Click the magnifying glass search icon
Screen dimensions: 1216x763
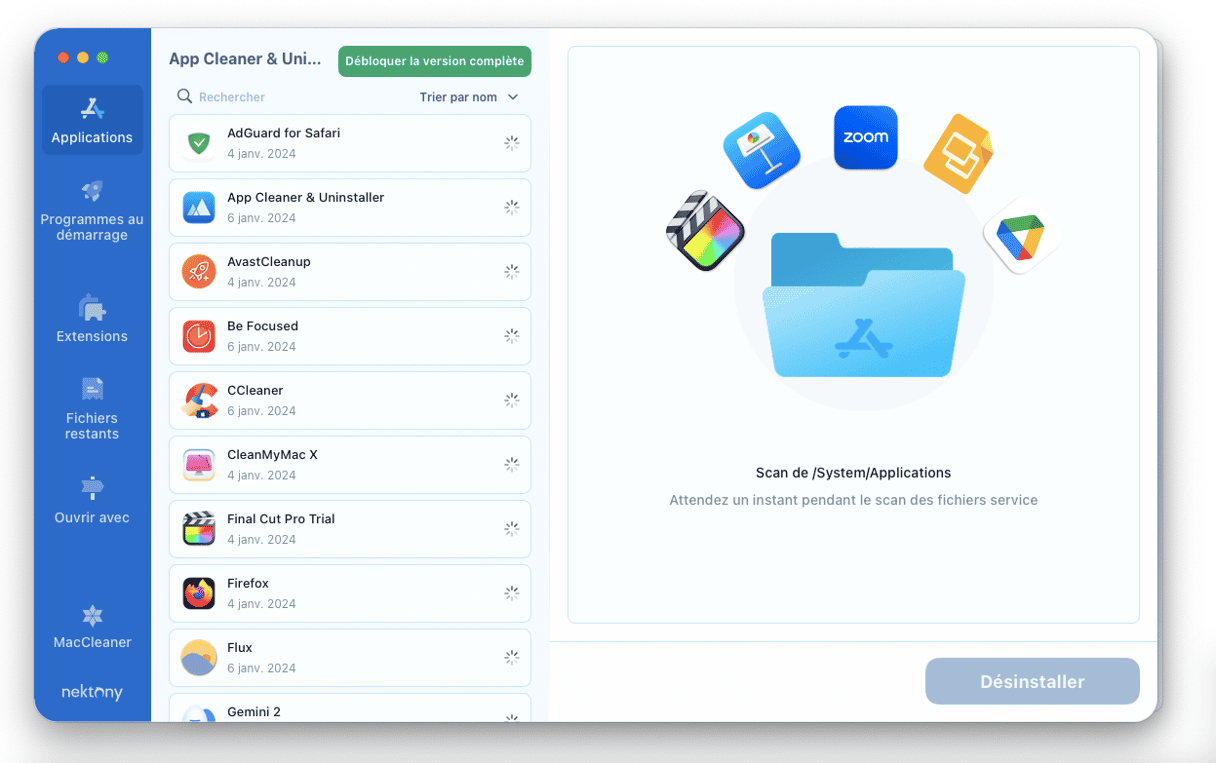184,97
